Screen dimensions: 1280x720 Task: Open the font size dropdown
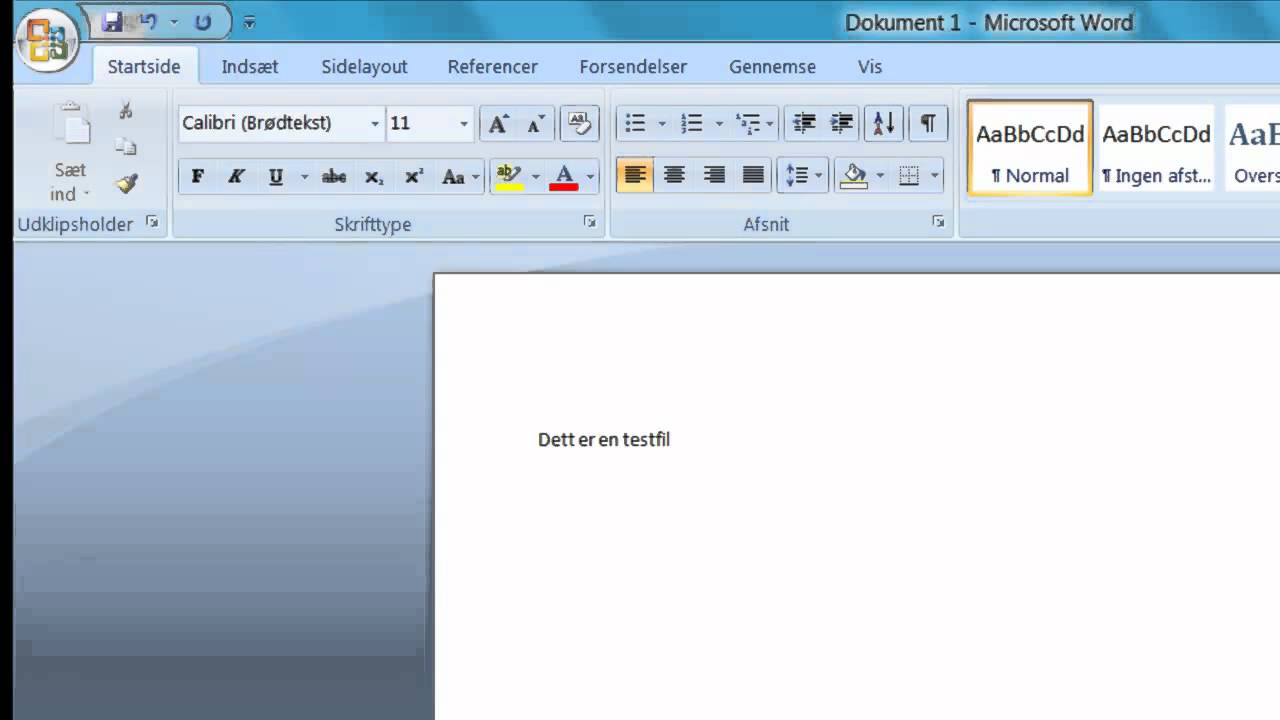(x=463, y=123)
